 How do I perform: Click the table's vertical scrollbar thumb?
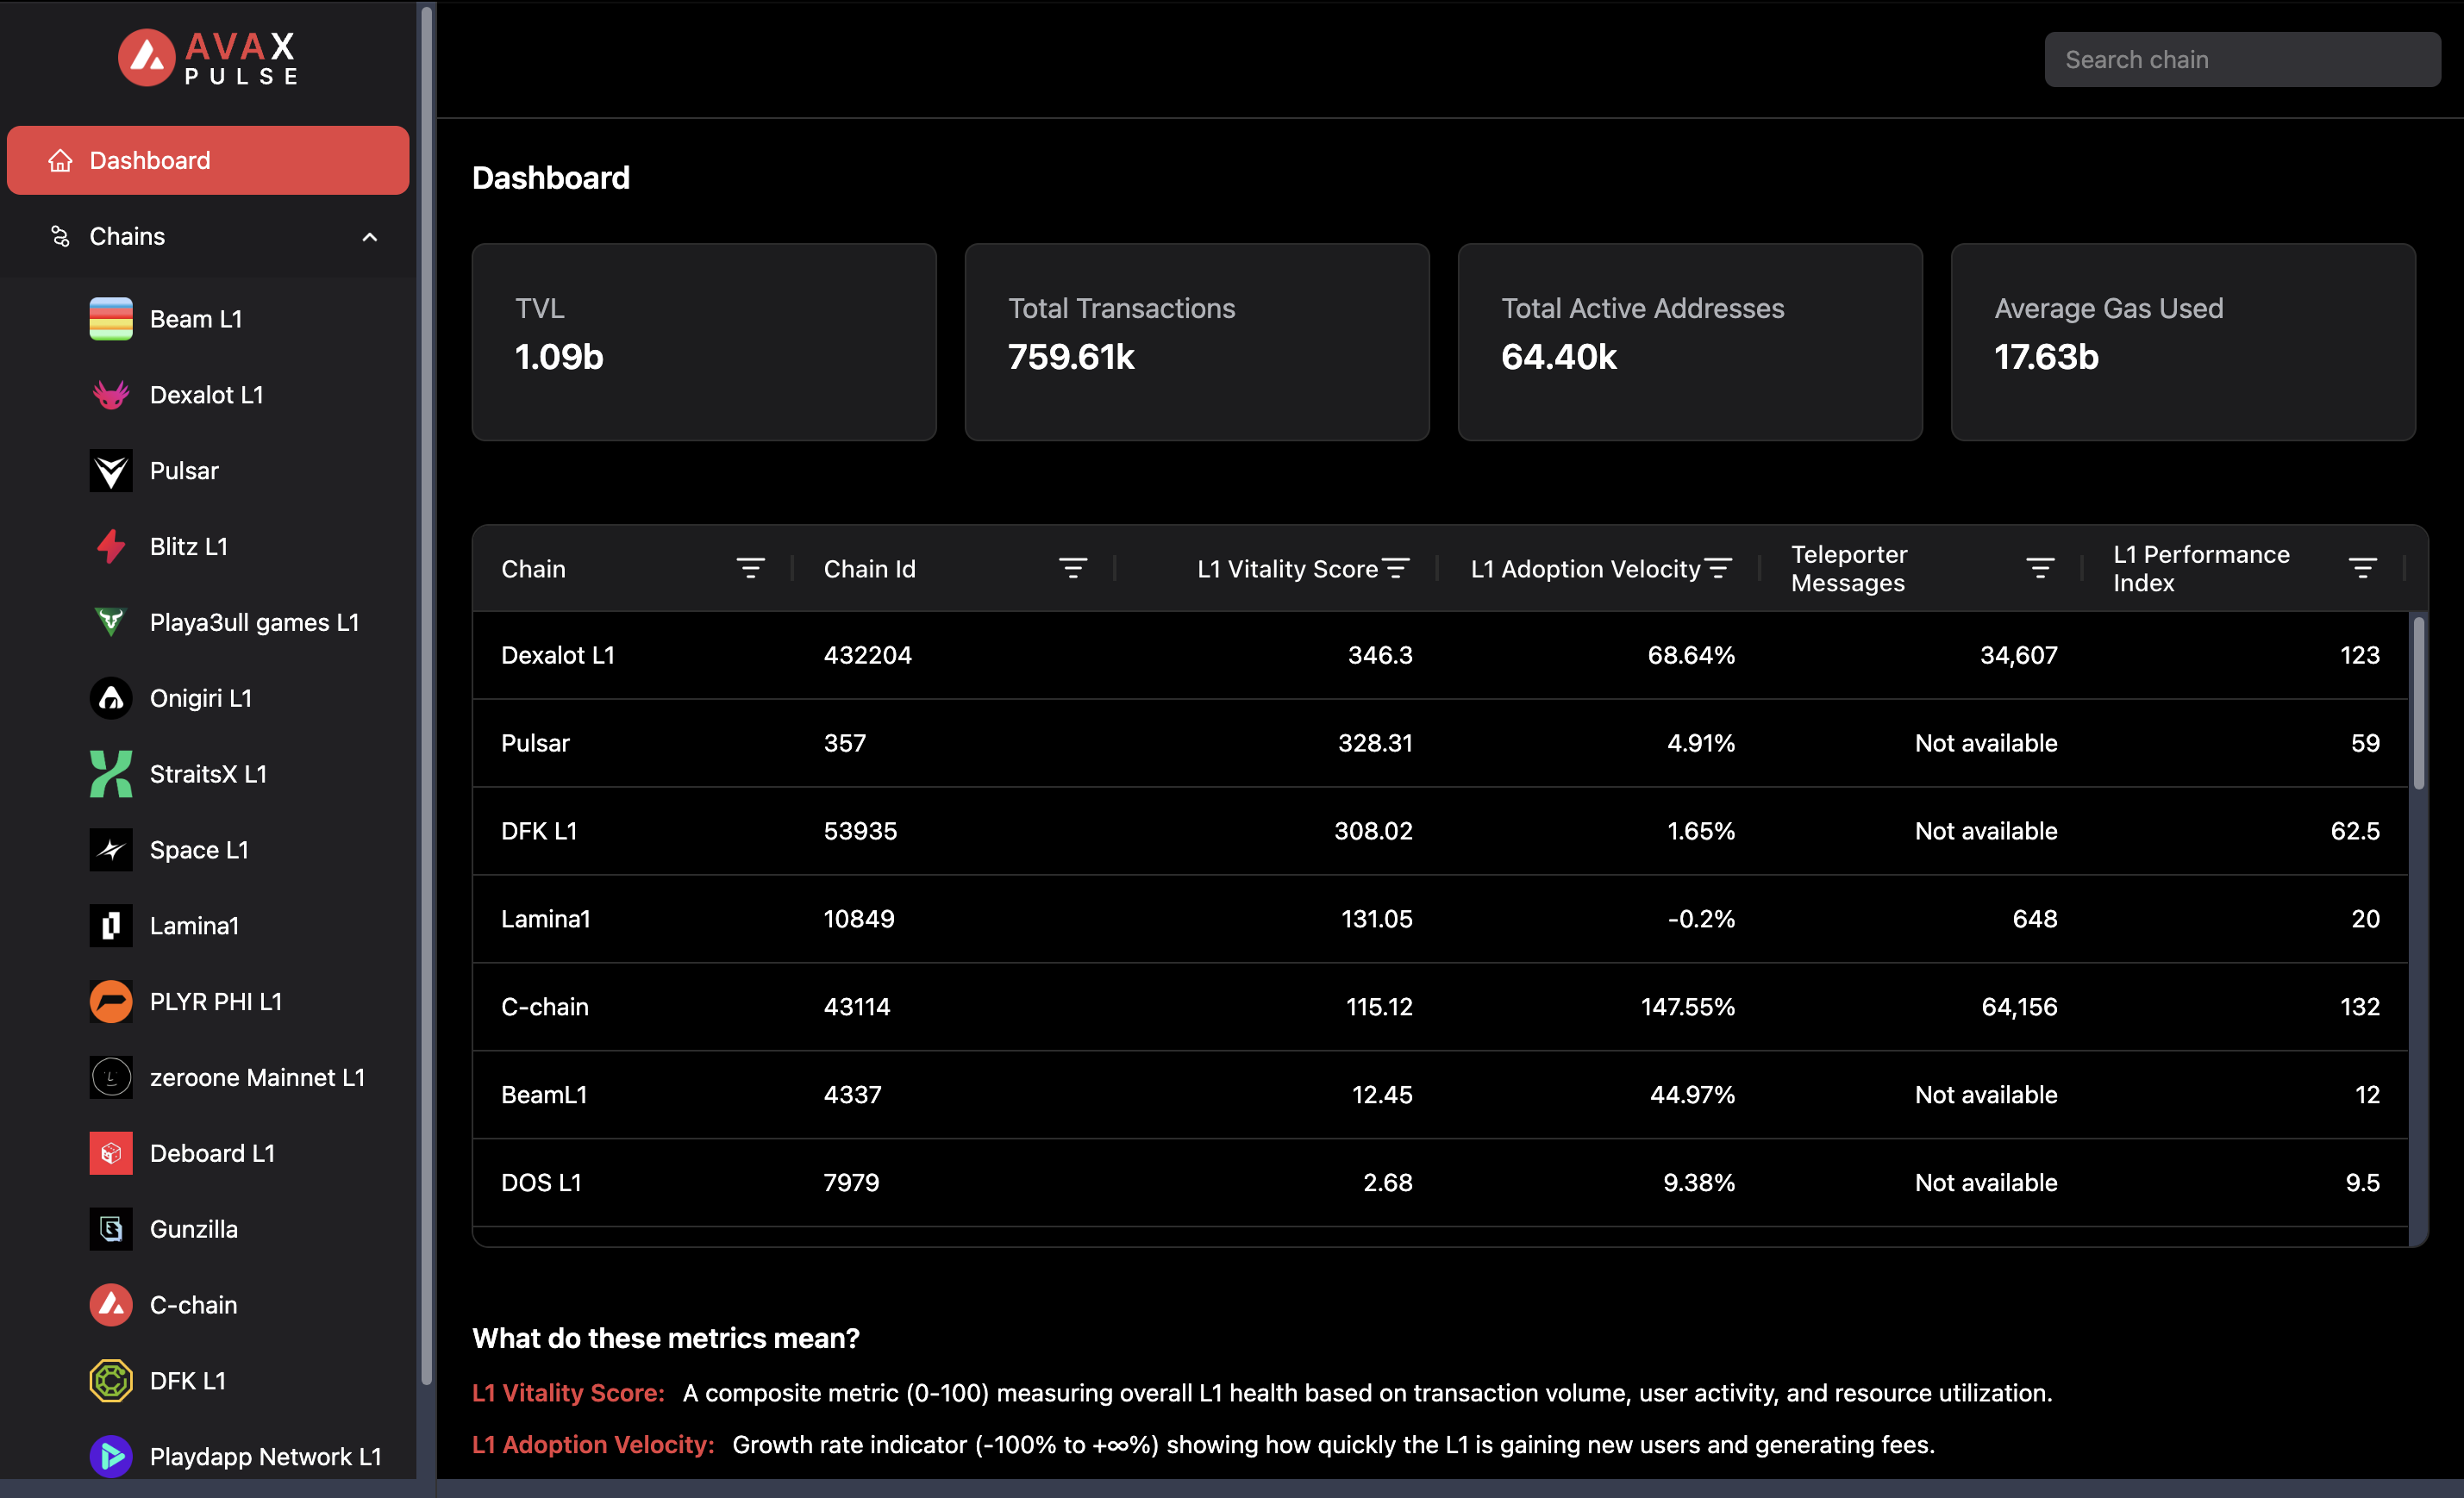point(2419,703)
